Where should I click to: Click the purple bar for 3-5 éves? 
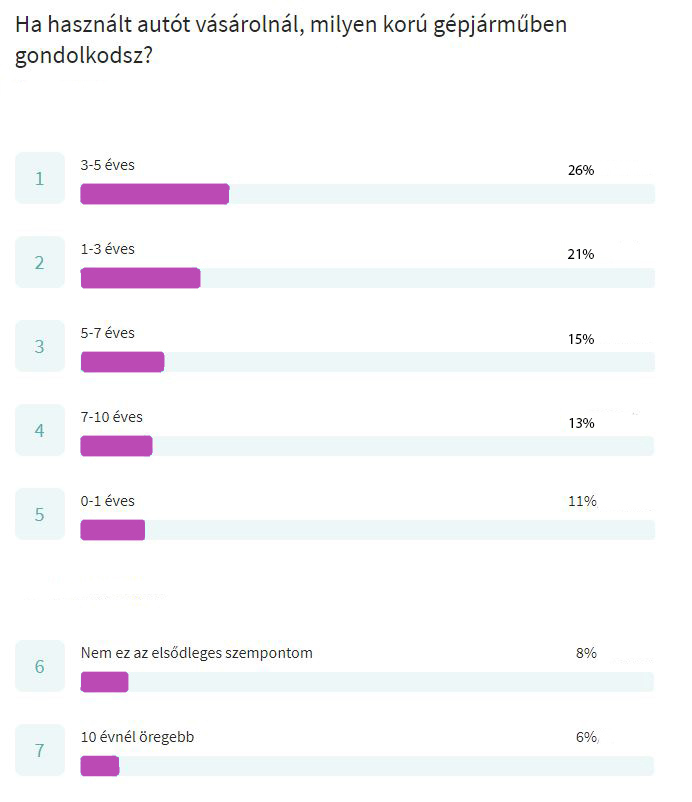pyautogui.click(x=154, y=194)
